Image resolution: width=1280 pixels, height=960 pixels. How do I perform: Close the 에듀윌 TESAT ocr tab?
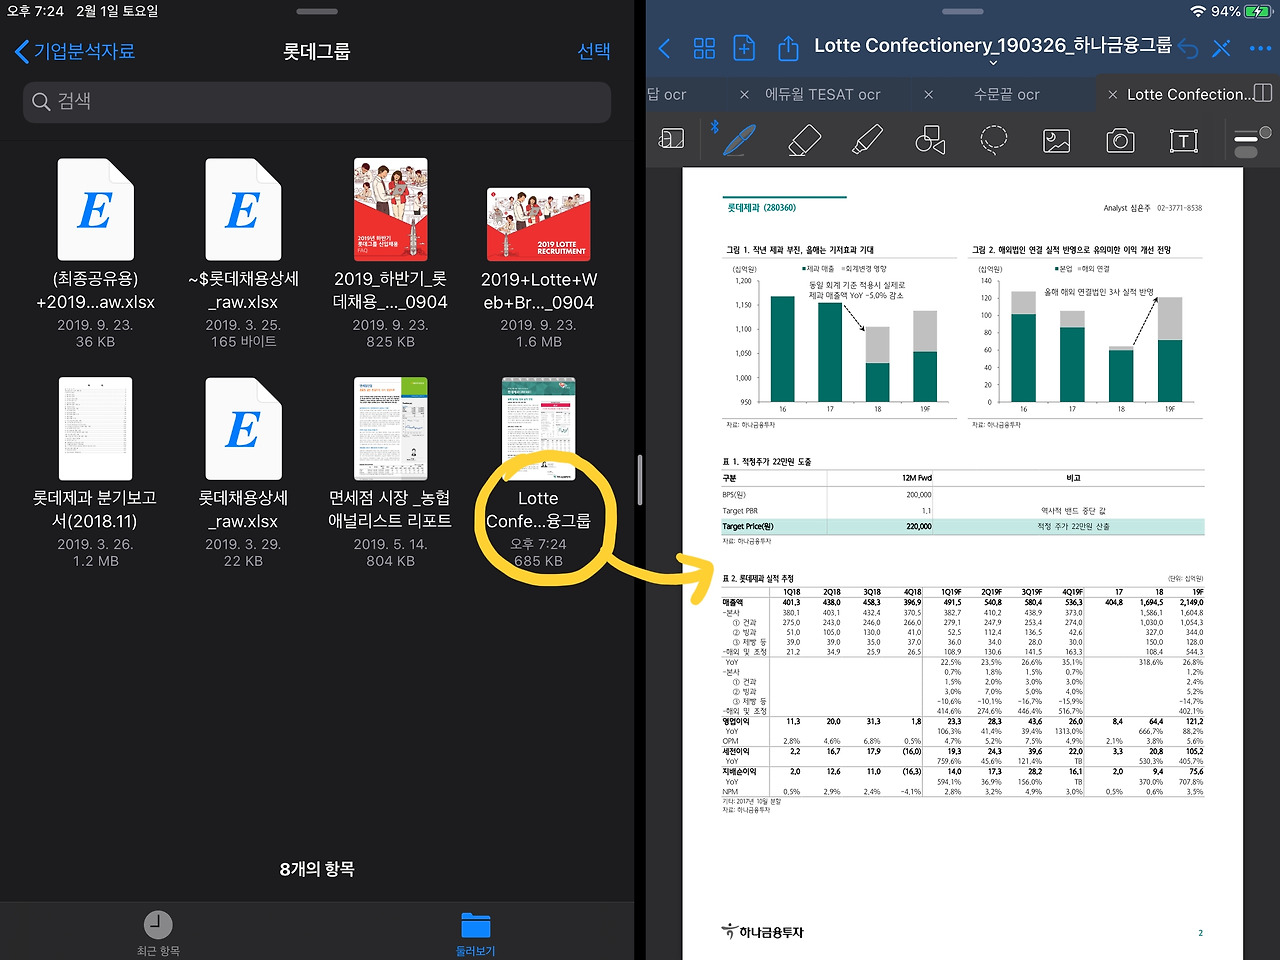(744, 94)
